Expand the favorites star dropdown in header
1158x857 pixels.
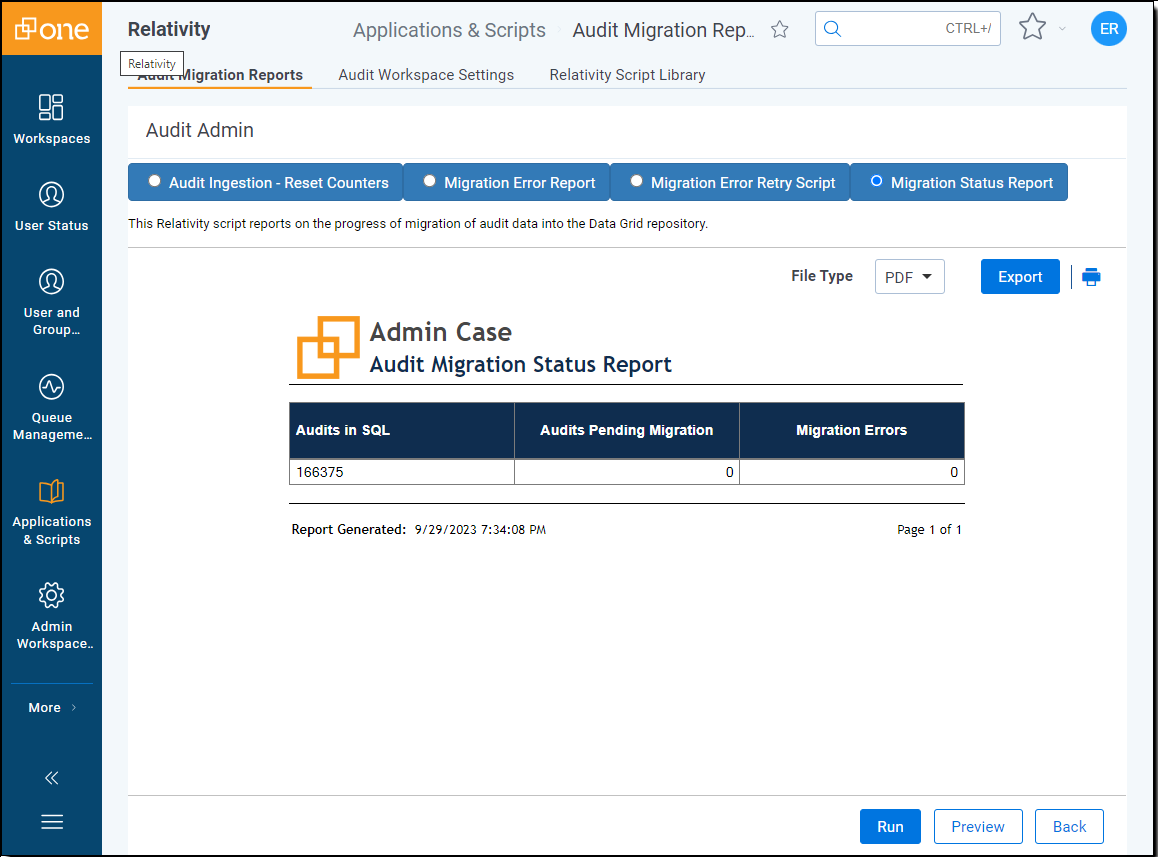[1062, 29]
